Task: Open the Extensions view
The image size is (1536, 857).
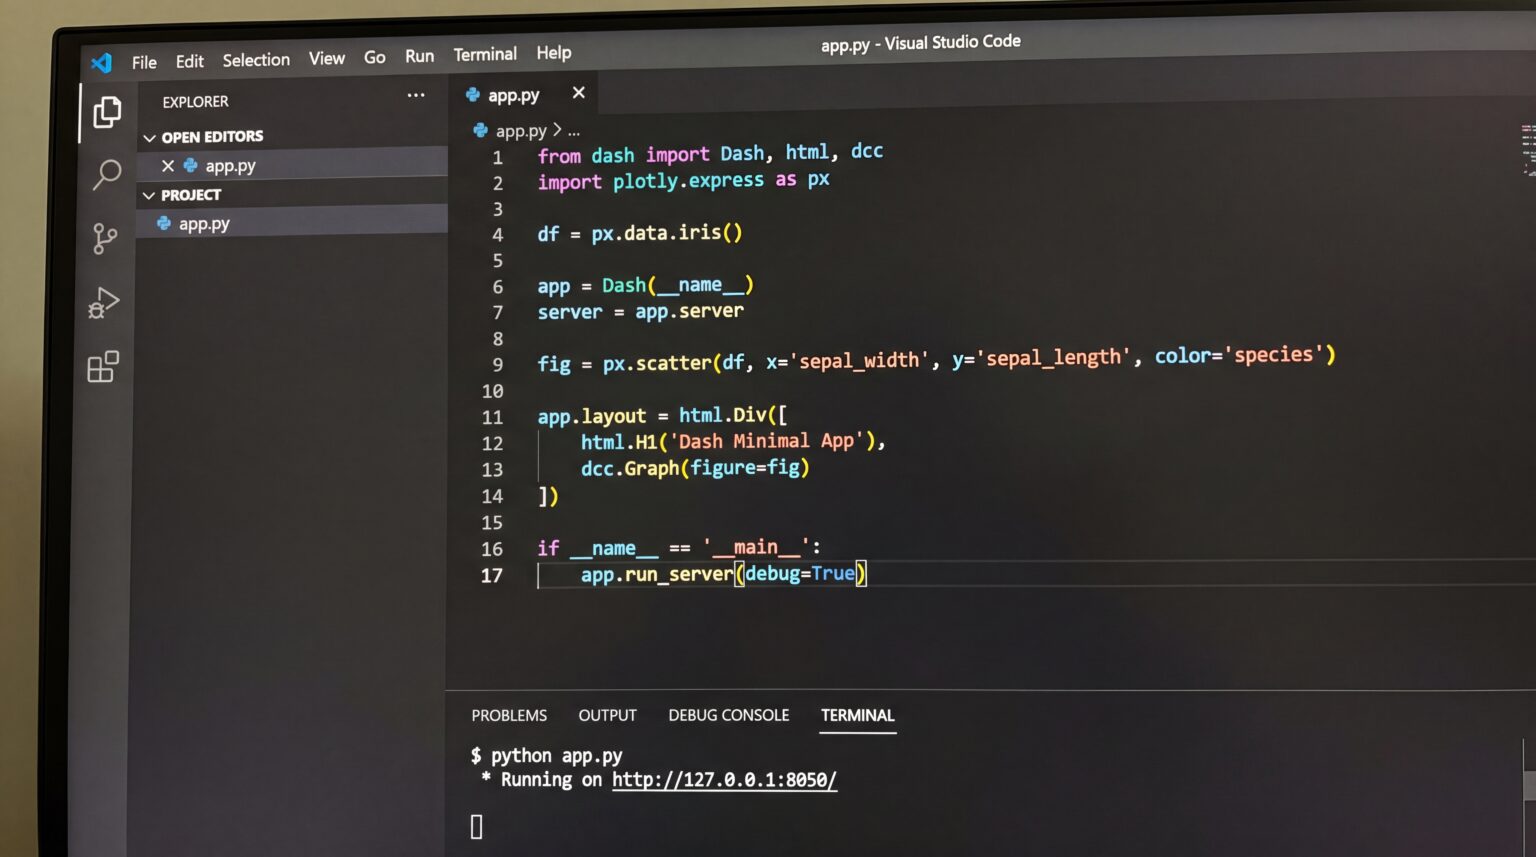Action: [x=103, y=367]
